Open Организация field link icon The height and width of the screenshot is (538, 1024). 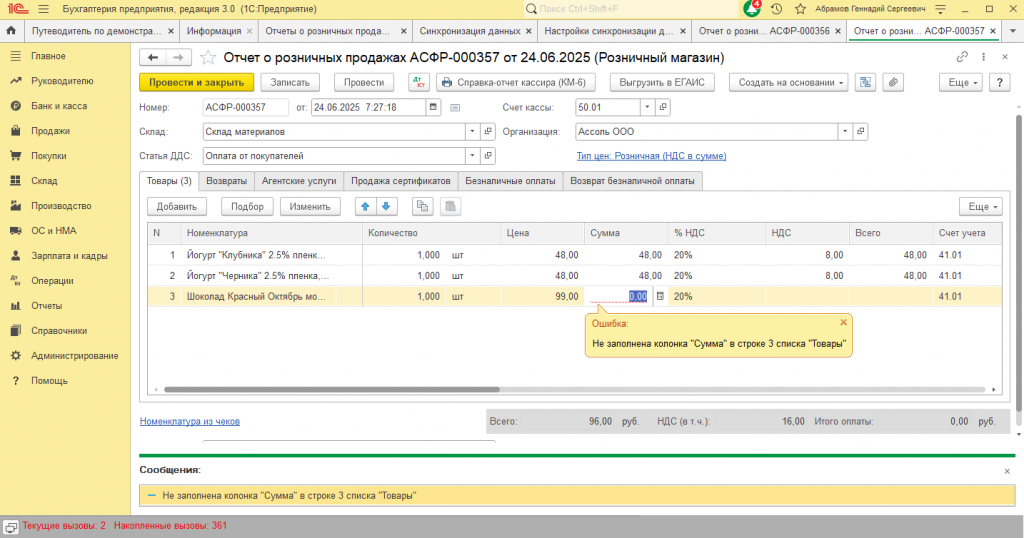(x=861, y=132)
